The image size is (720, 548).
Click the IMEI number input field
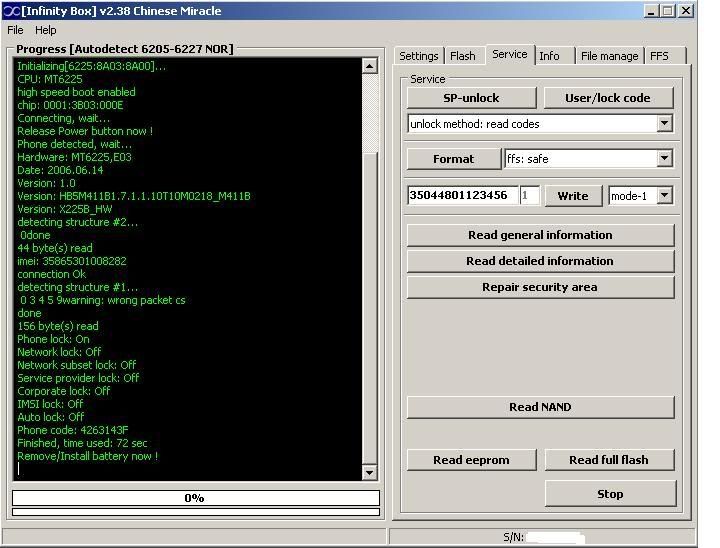[463, 195]
